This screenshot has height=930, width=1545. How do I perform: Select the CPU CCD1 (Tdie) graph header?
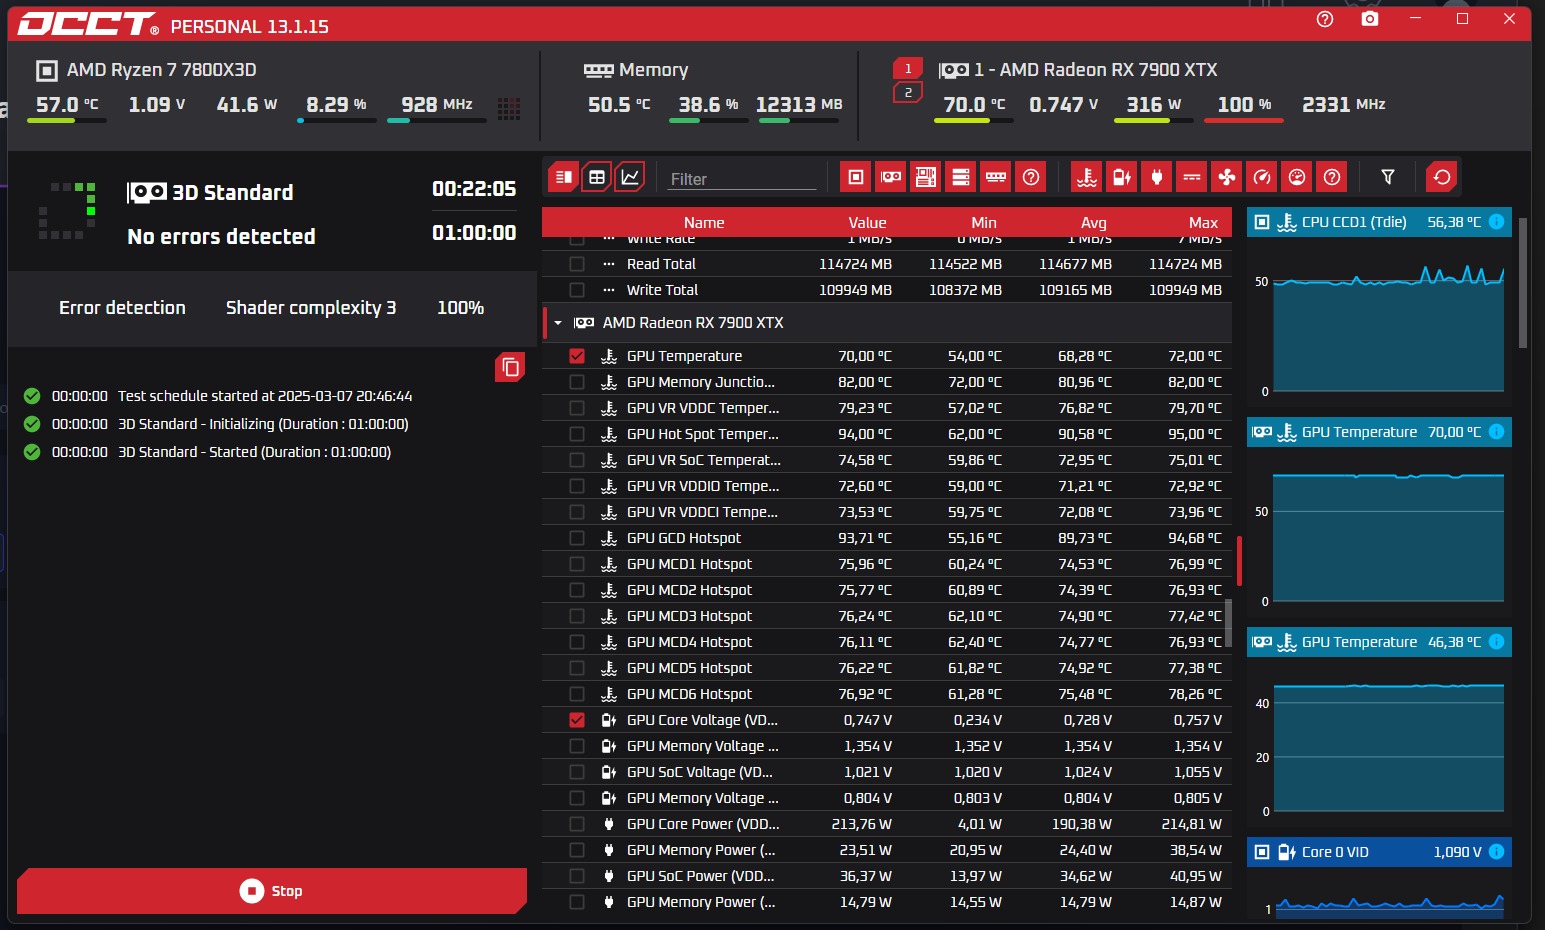(x=1379, y=222)
